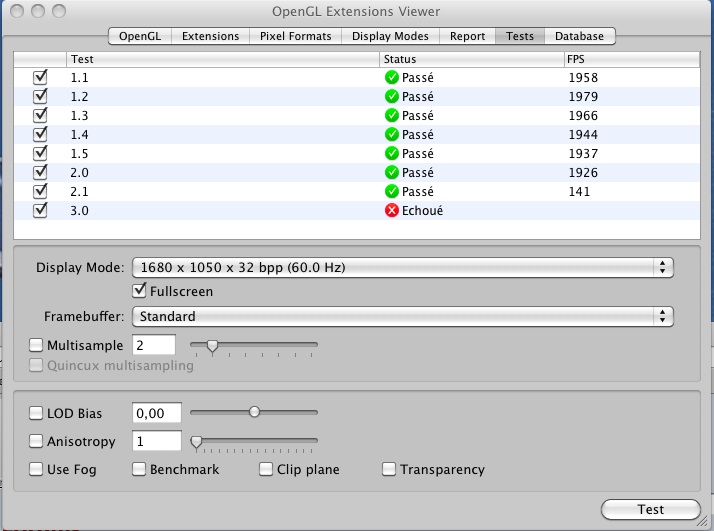The image size is (714, 531).
Task: Uncheck test 2.1 checkbox
Action: click(x=40, y=191)
